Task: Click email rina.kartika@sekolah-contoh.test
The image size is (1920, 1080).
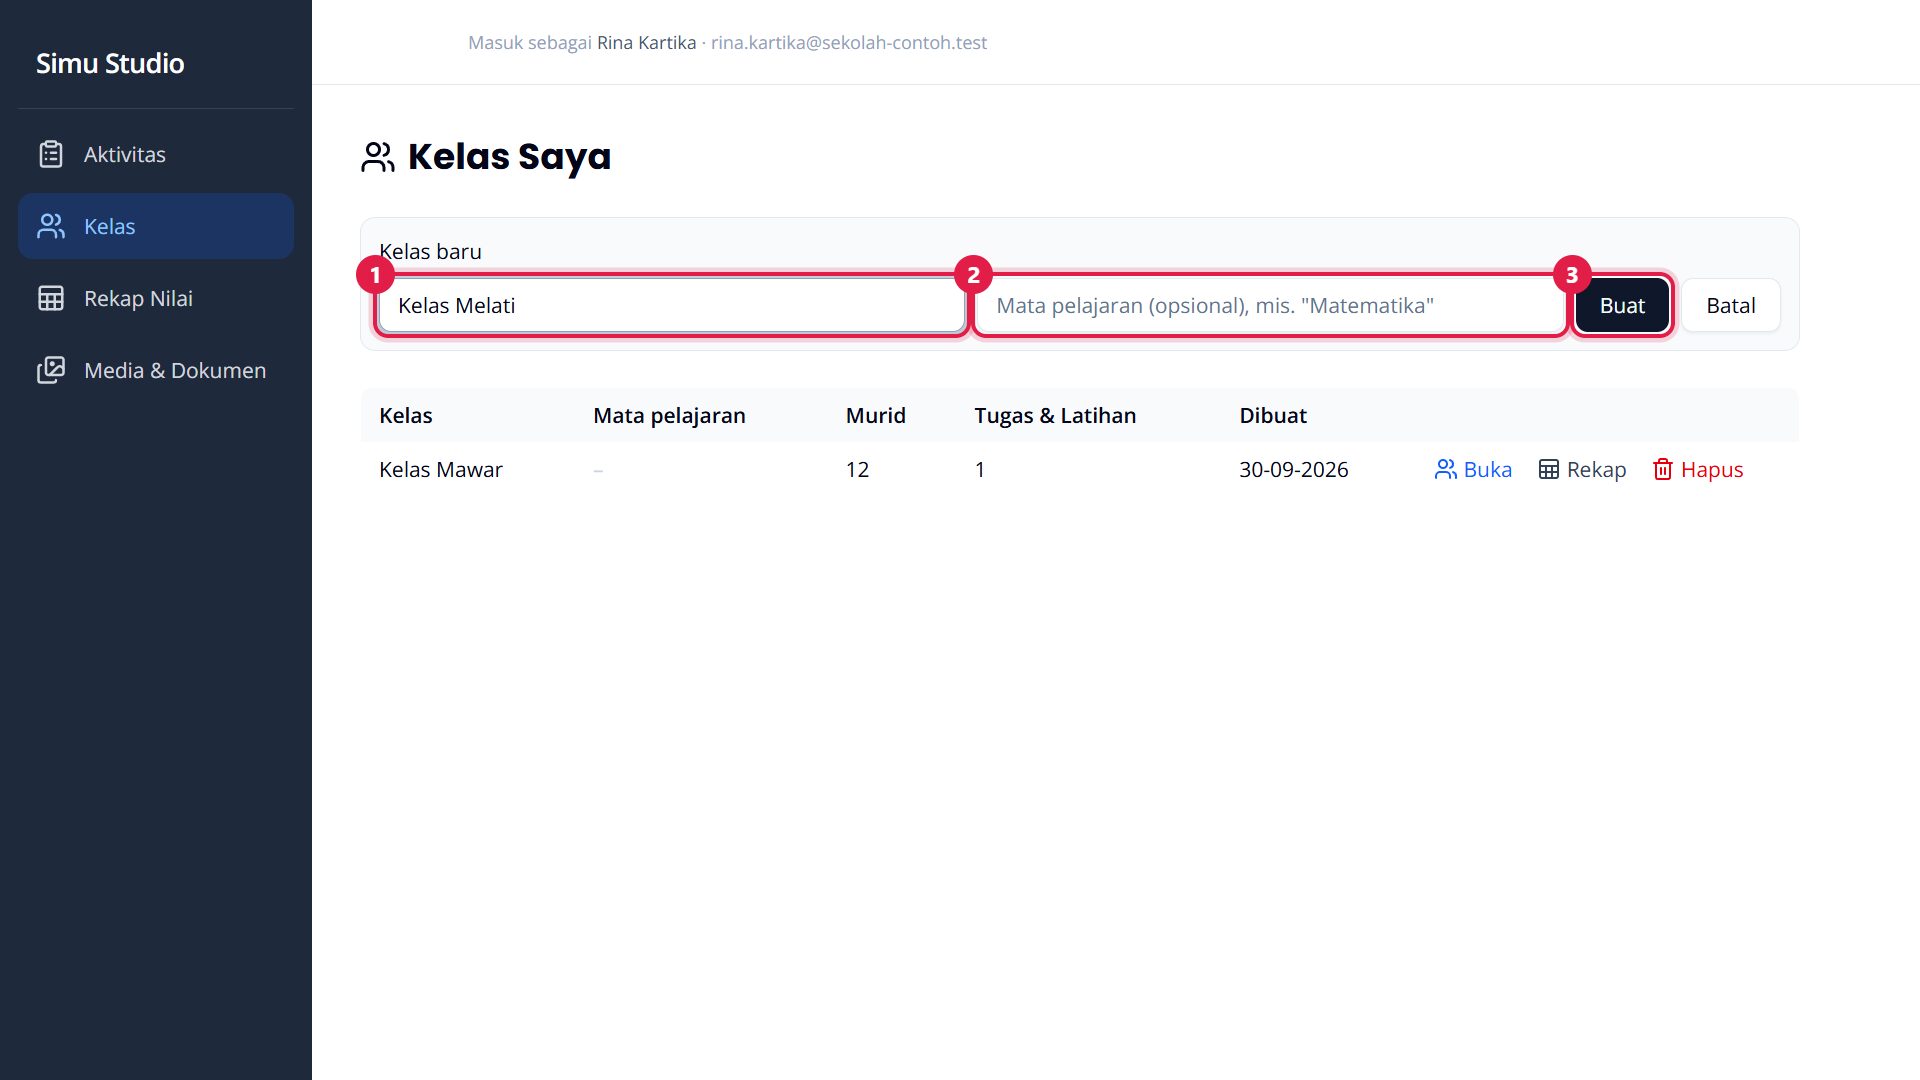Action: point(848,42)
